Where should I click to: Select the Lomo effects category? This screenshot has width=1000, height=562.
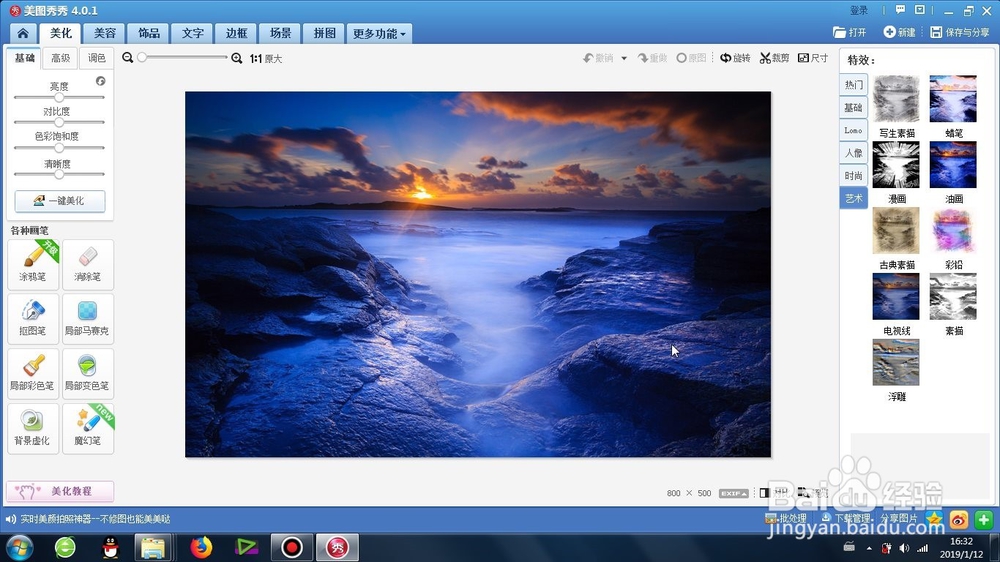853,130
